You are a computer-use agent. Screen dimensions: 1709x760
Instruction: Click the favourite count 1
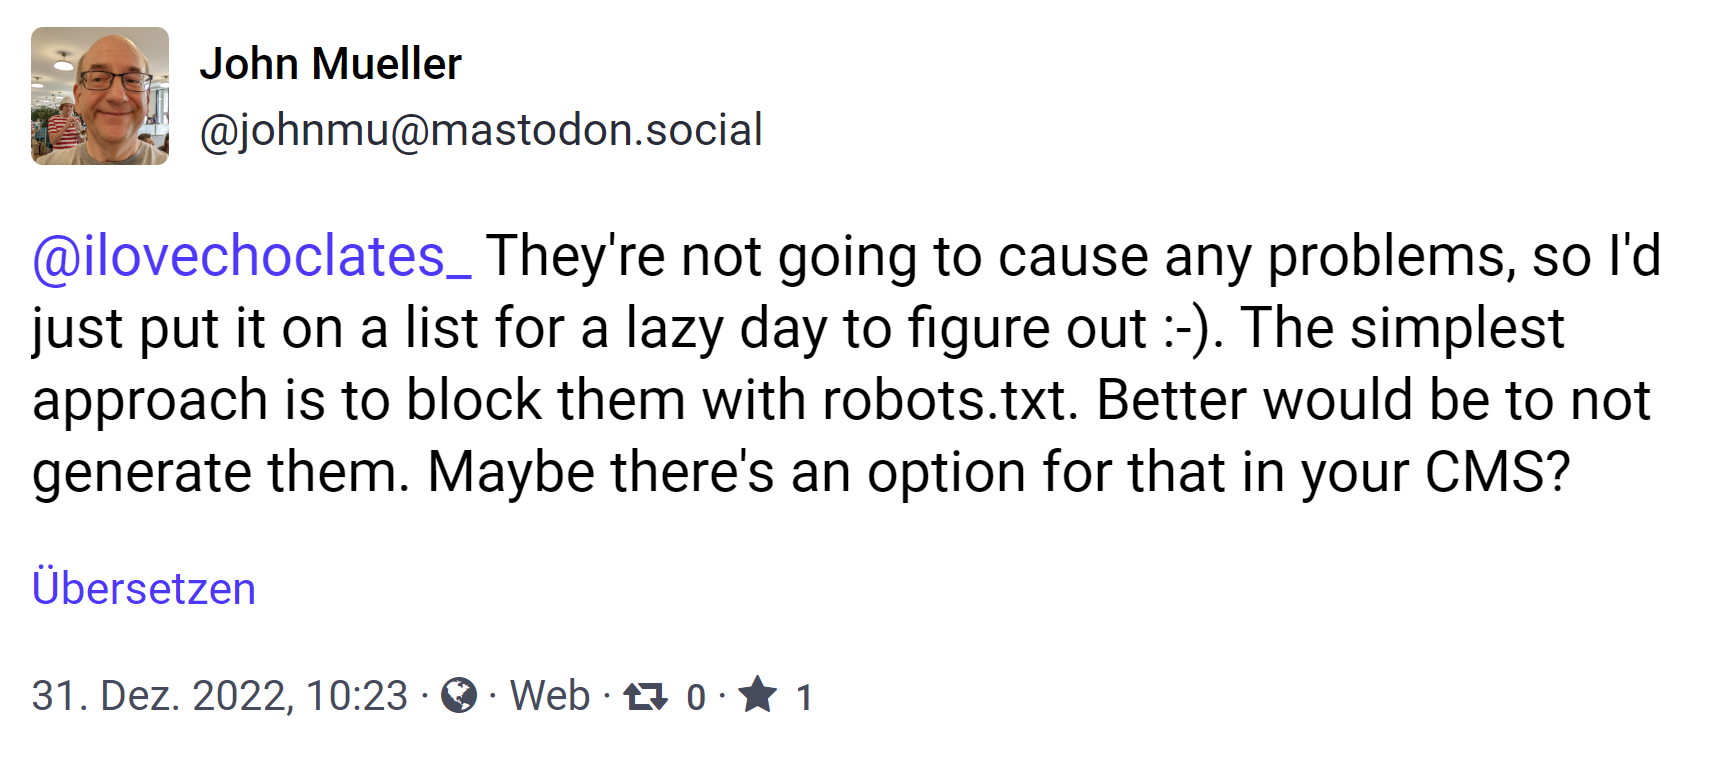point(803,697)
